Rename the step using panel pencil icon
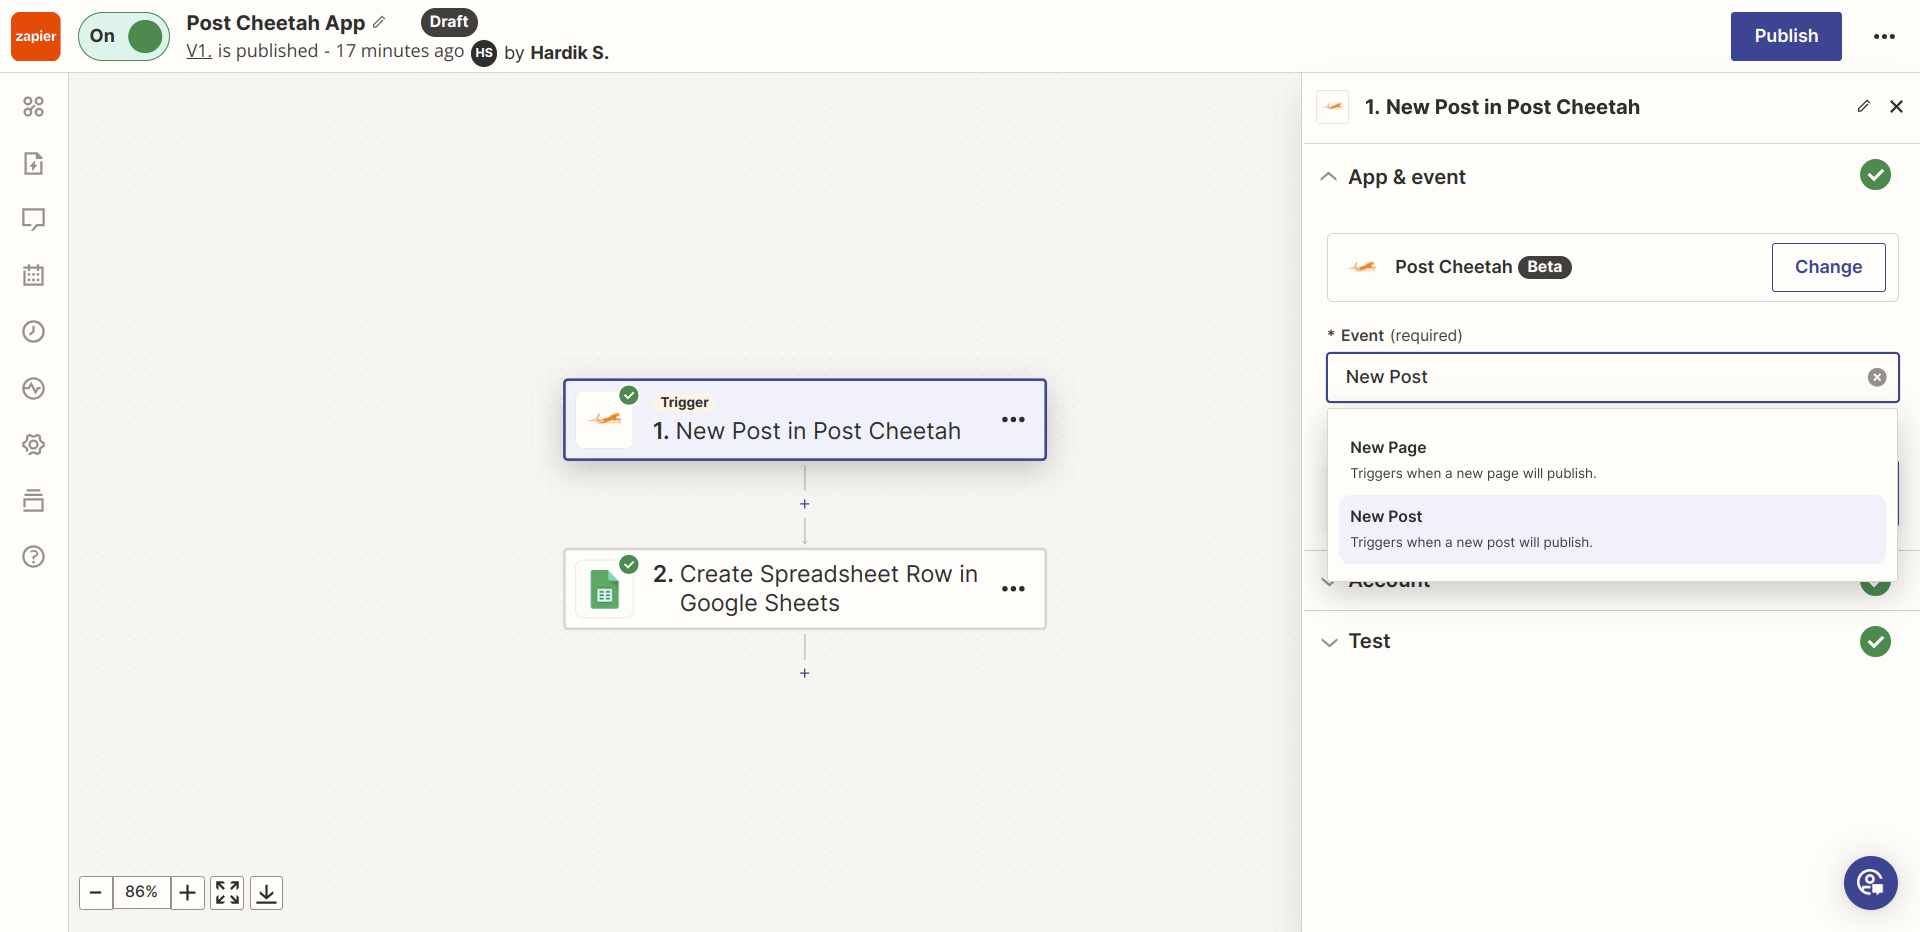 point(1864,106)
